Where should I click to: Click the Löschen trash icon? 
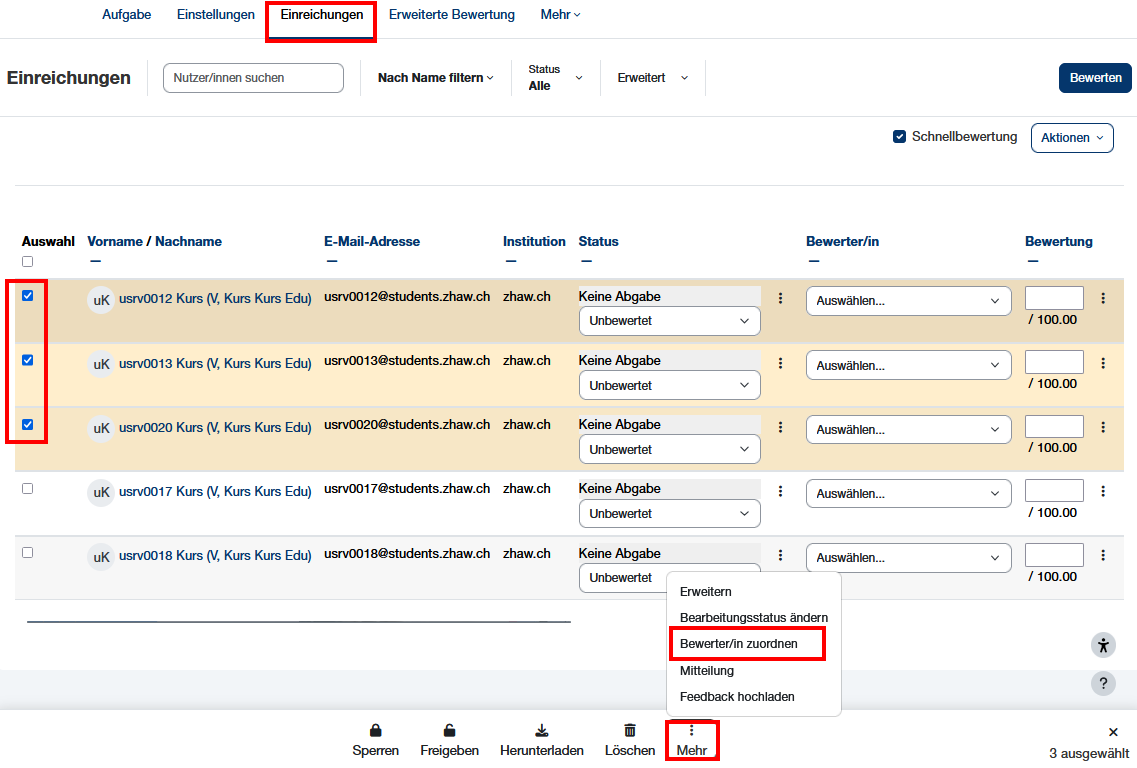[630, 731]
